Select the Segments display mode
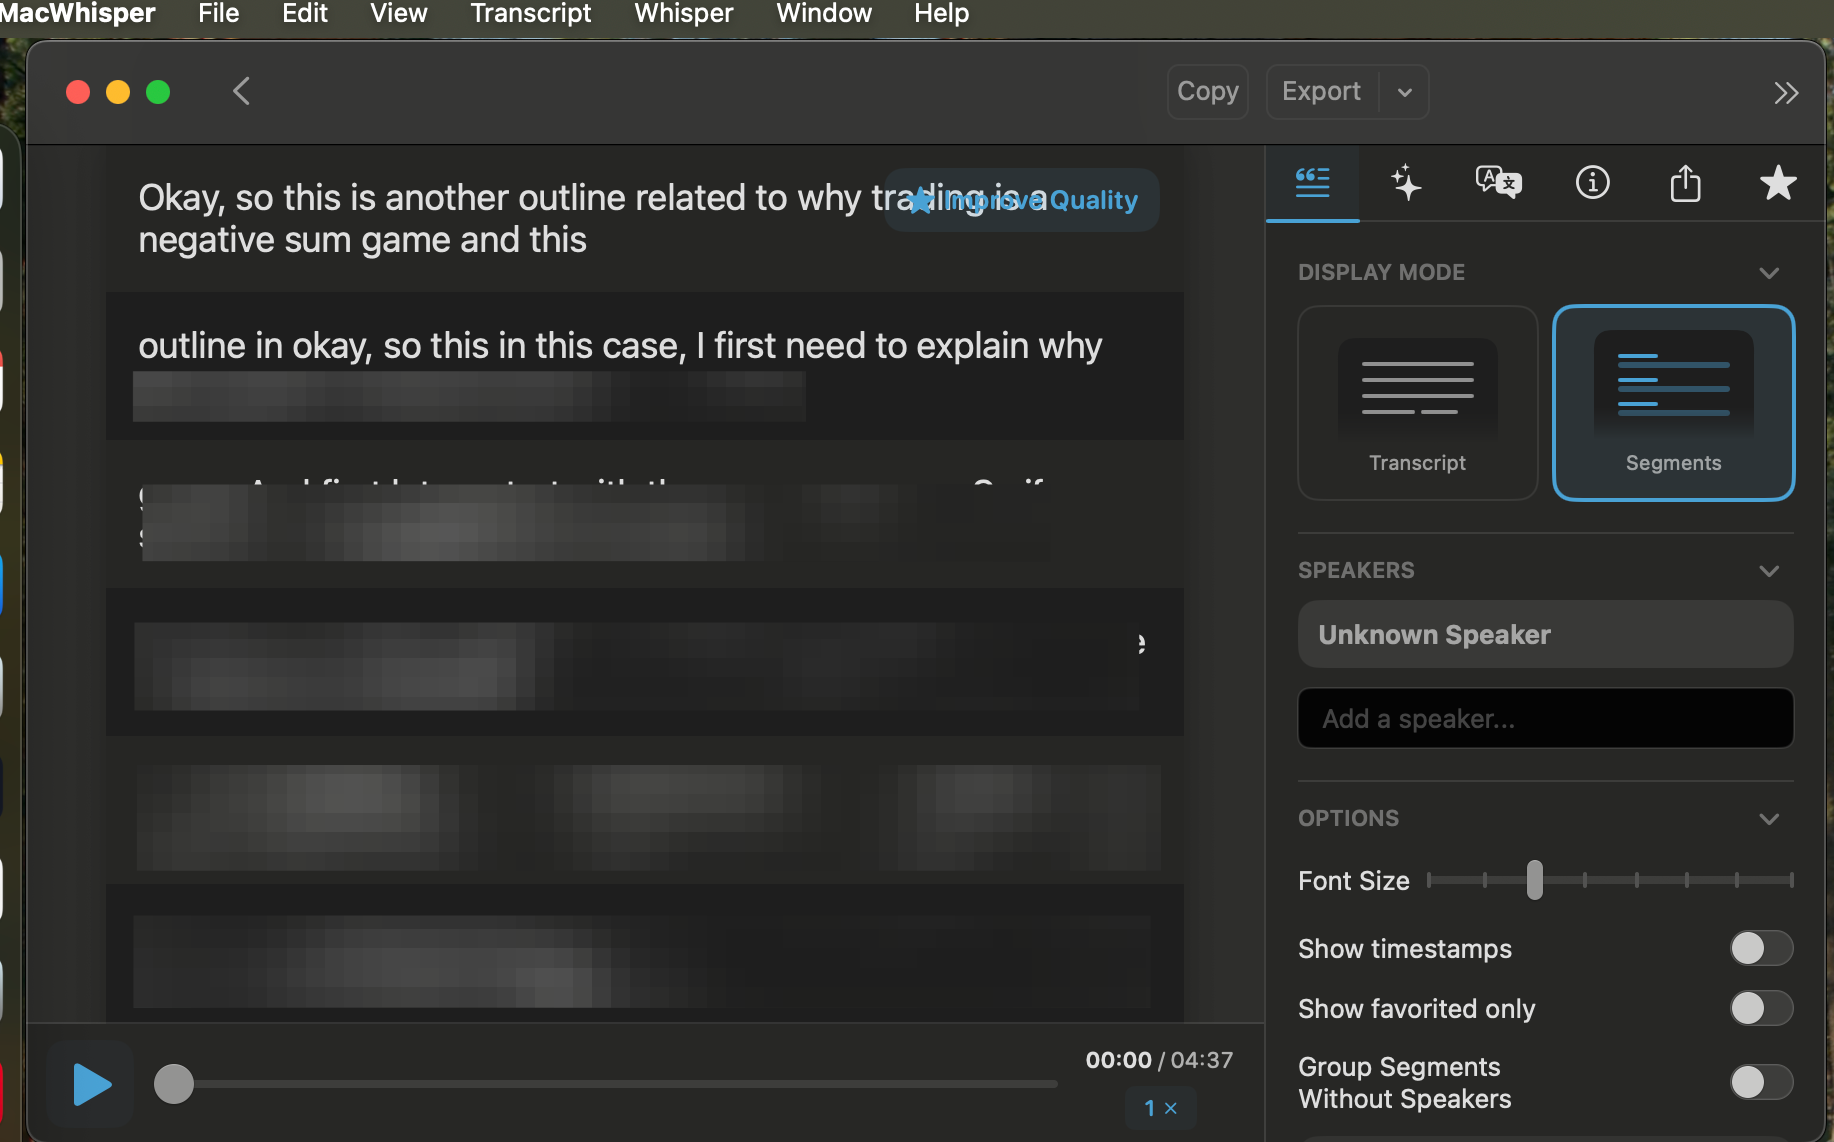1834x1142 pixels. click(x=1673, y=403)
